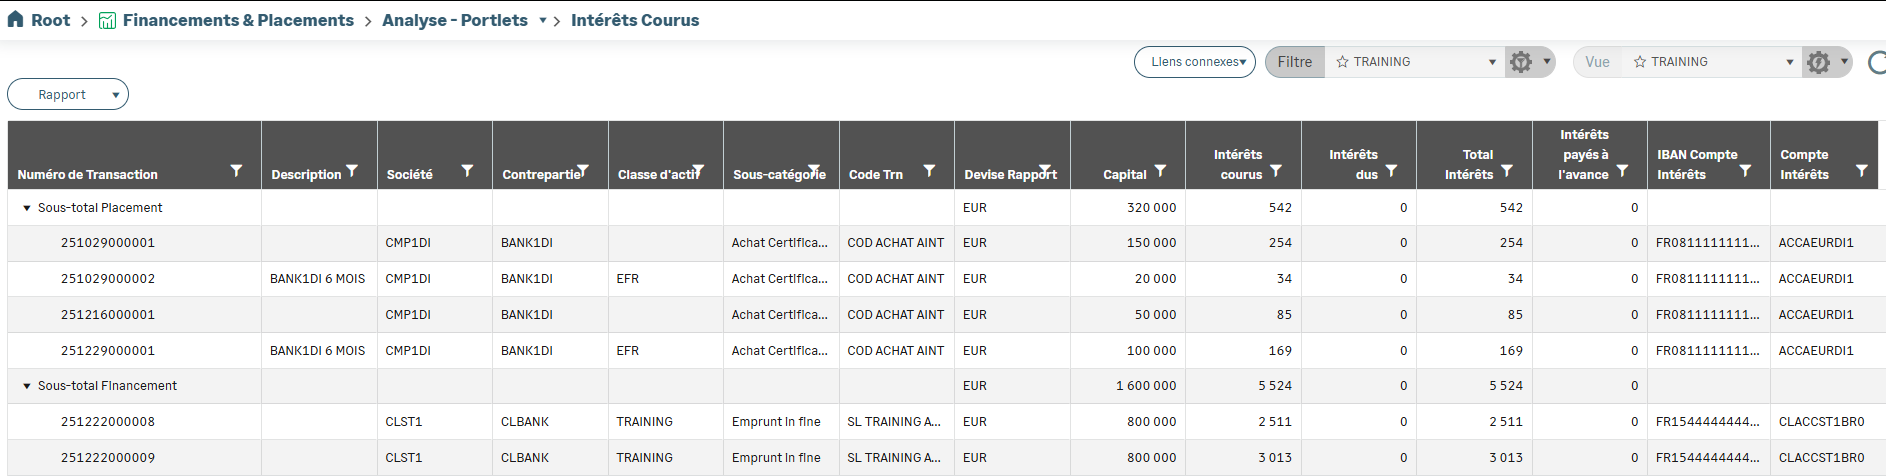This screenshot has width=1886, height=476.
Task: Open the Rapport dropdown
Action: pyautogui.click(x=68, y=94)
